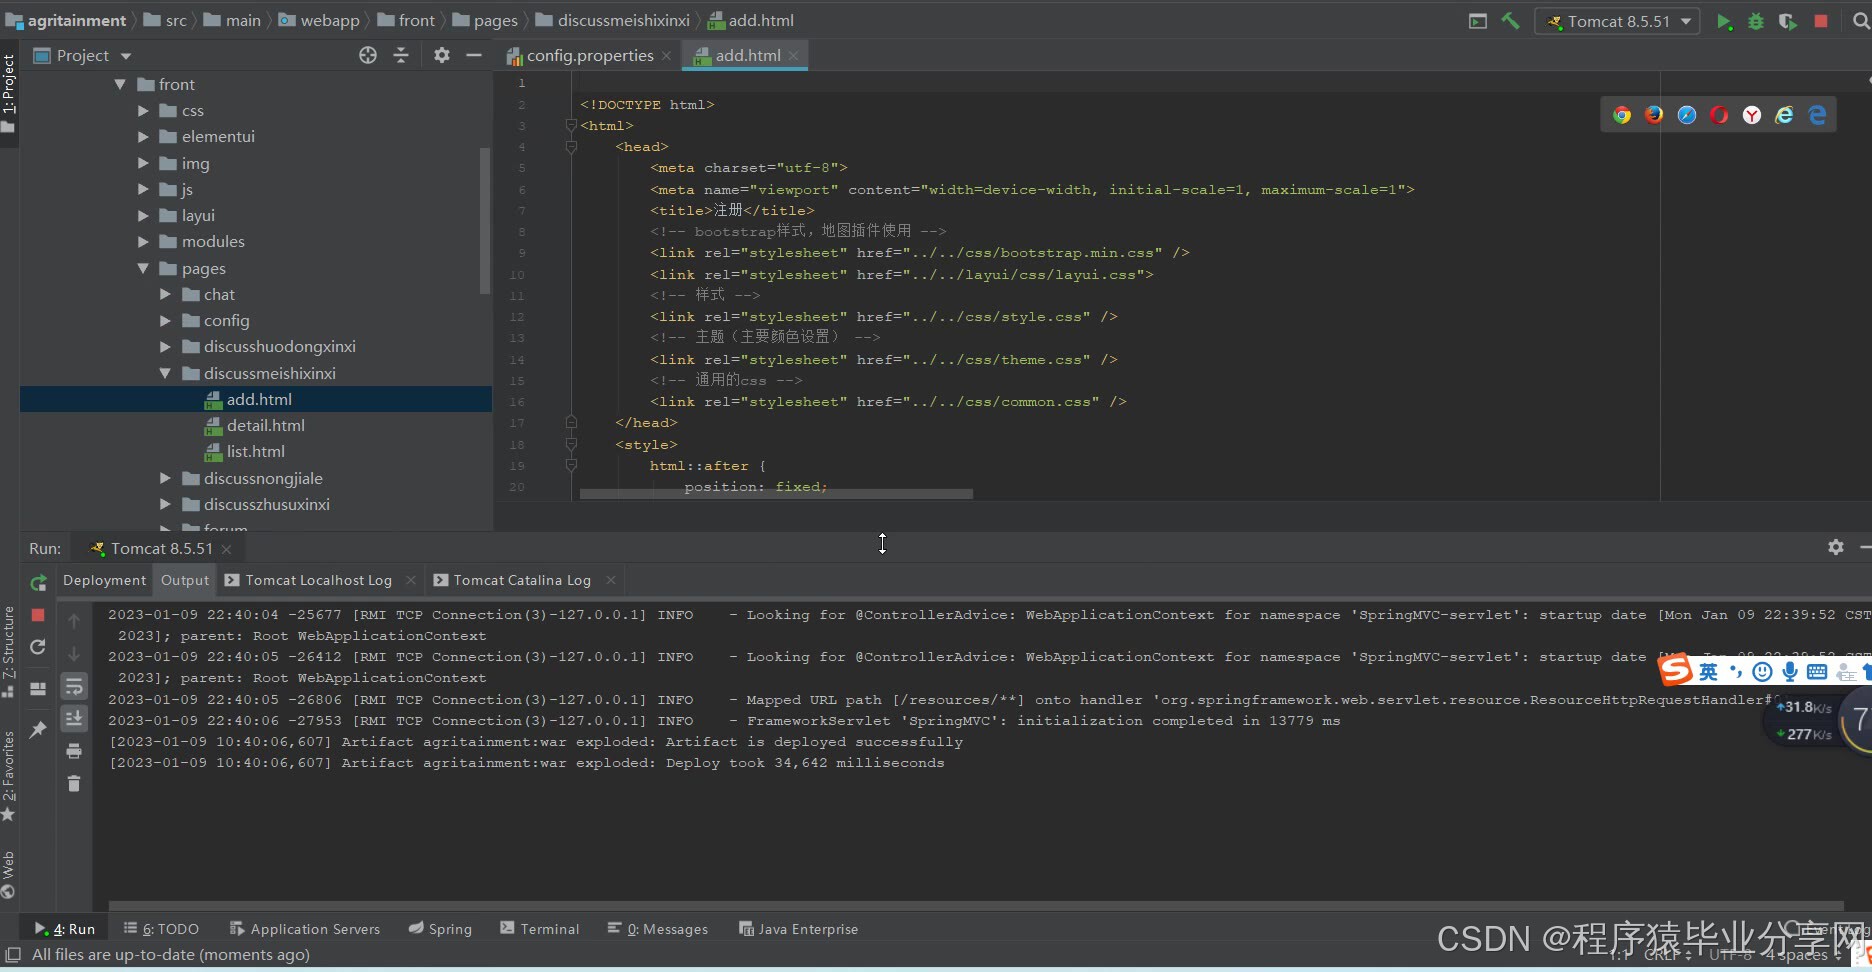This screenshot has width=1872, height=972.
Task: Open the Java Enterprise tool window
Action: coord(798,929)
